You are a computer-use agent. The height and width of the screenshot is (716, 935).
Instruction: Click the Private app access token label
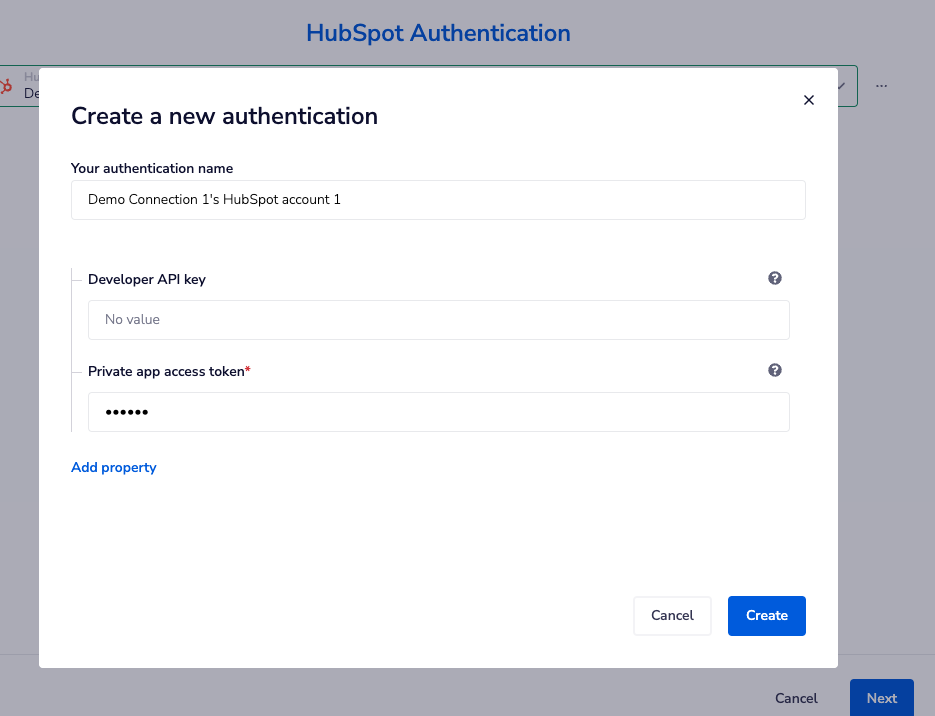(x=169, y=371)
